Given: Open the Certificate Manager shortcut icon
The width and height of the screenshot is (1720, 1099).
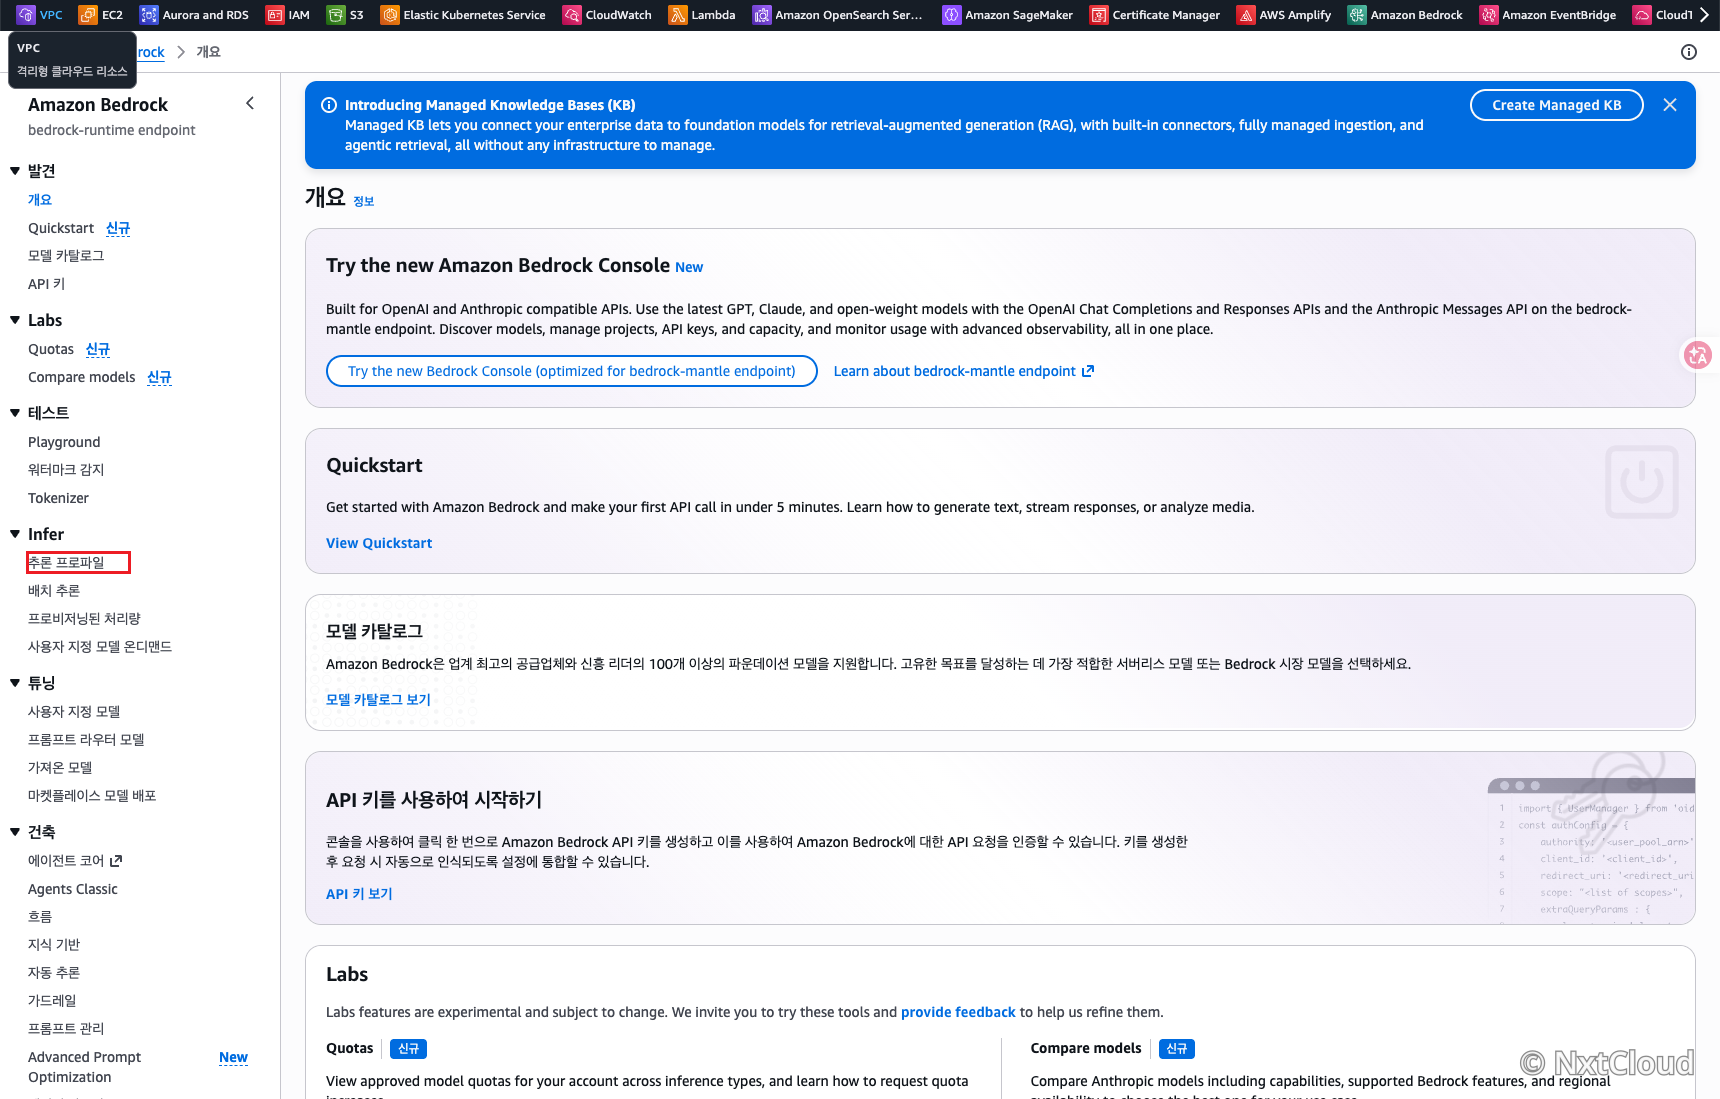Looking at the screenshot, I should (x=1099, y=15).
